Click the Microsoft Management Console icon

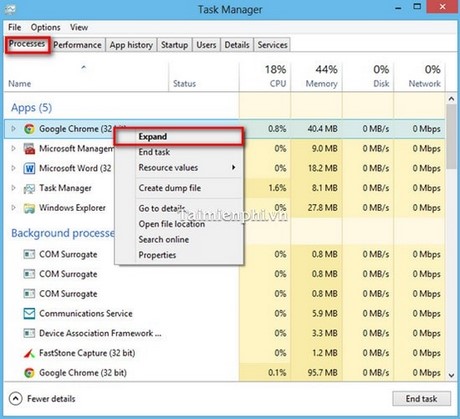click(29, 148)
